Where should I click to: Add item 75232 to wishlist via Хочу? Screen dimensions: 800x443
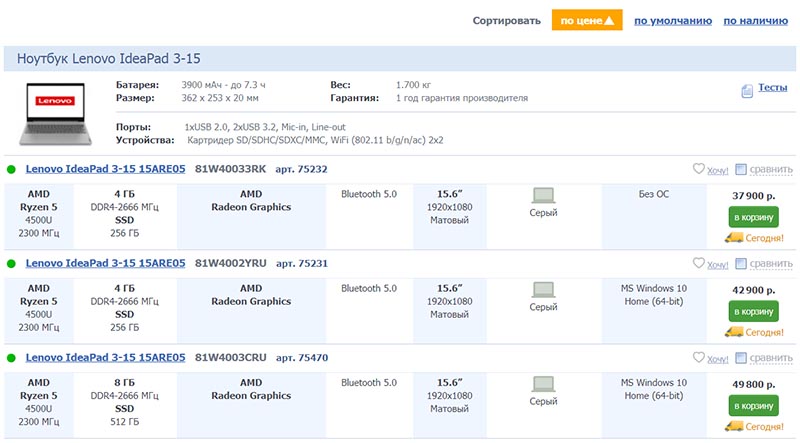click(x=717, y=170)
